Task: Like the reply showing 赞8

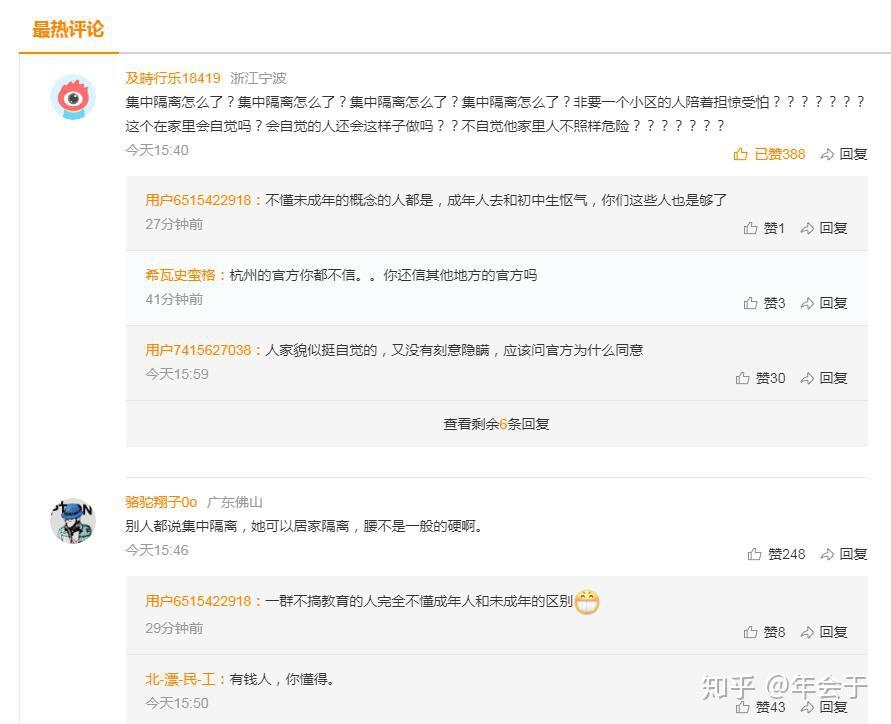Action: pyautogui.click(x=764, y=632)
